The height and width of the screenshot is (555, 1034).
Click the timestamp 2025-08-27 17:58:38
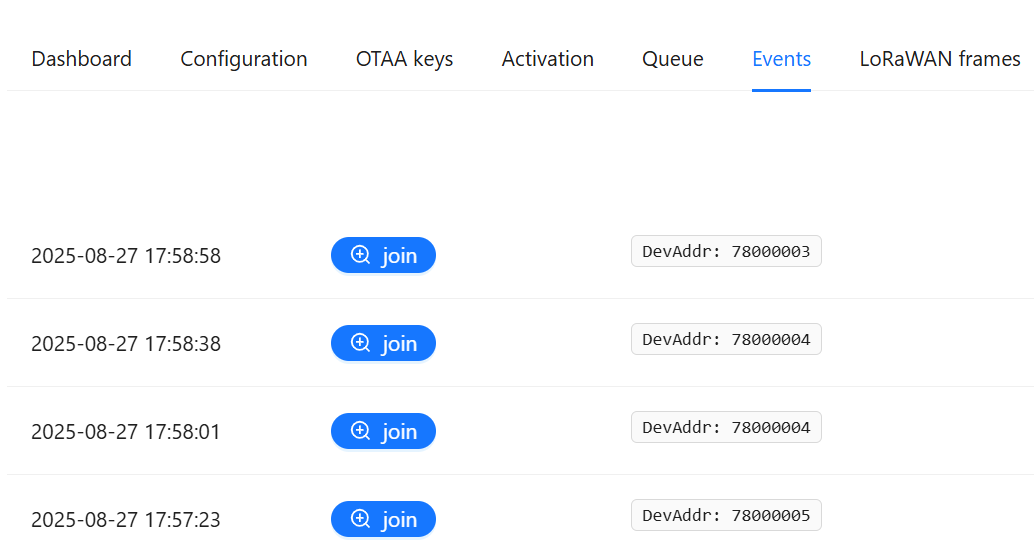point(126,344)
